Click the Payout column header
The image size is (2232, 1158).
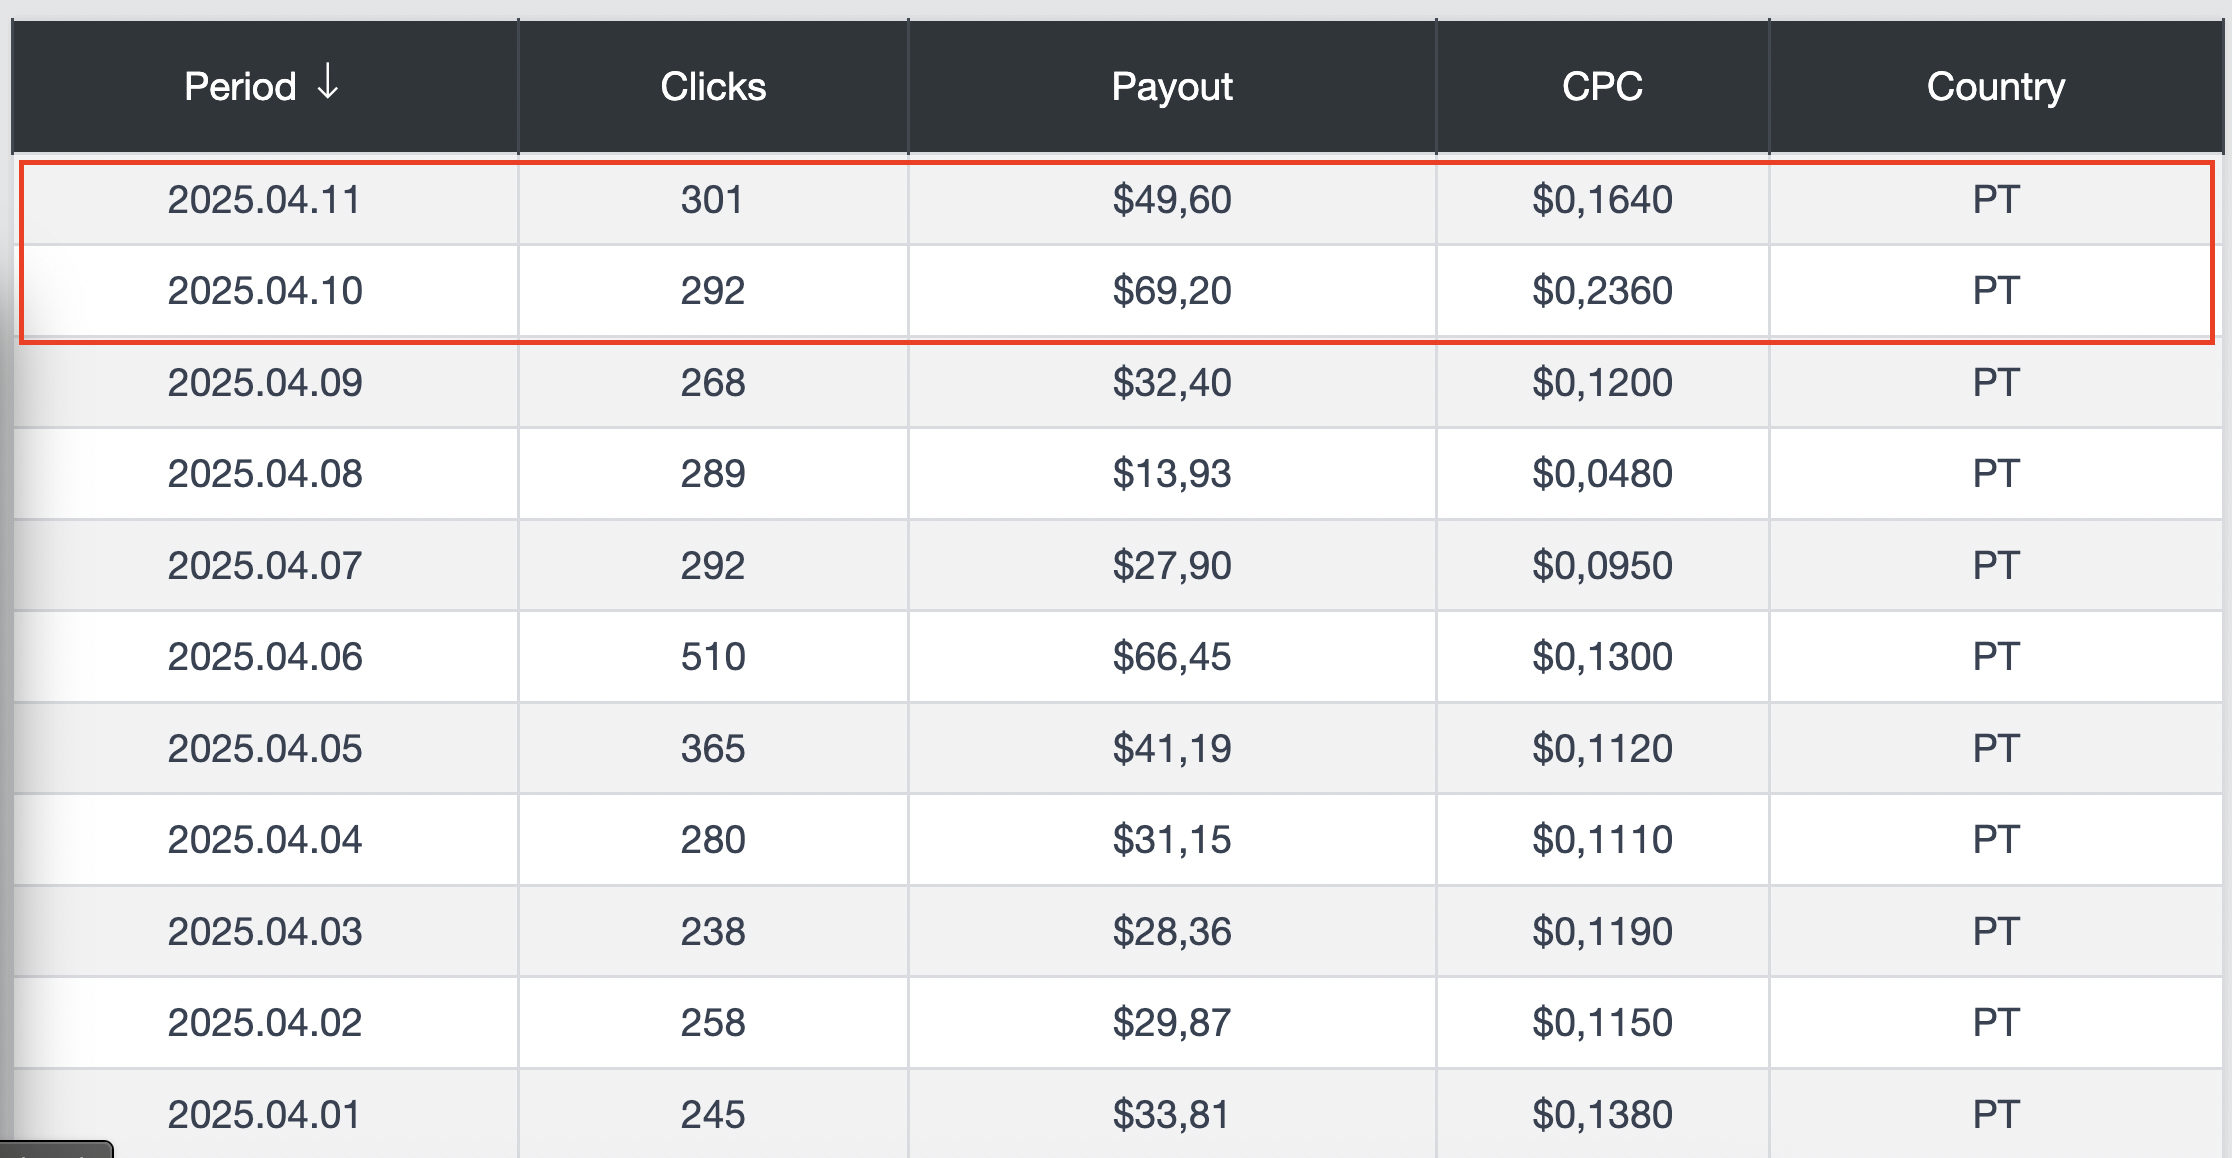pyautogui.click(x=1172, y=87)
